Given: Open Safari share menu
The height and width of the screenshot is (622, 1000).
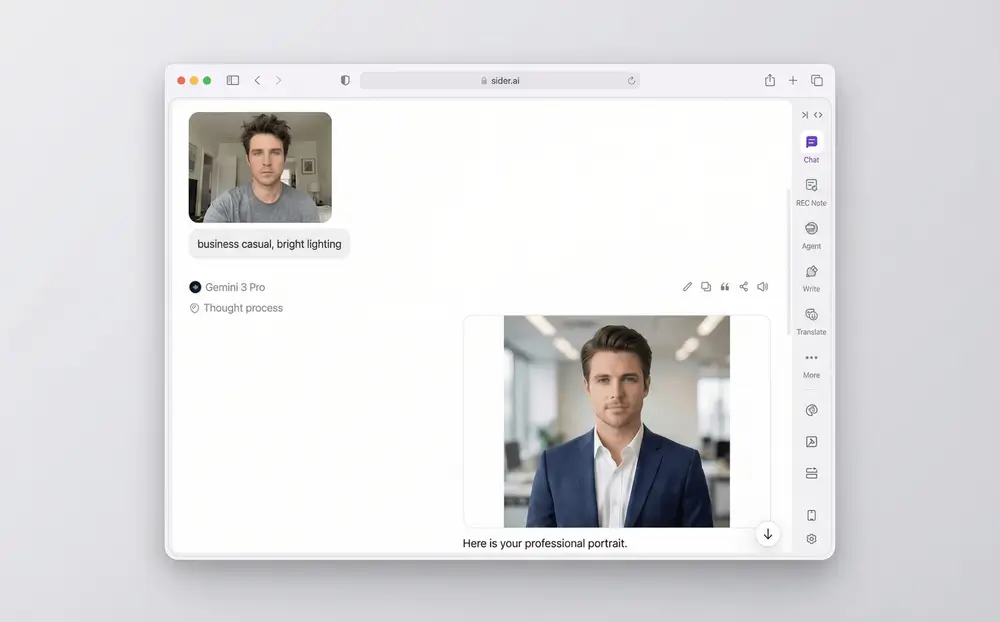Looking at the screenshot, I should [770, 80].
